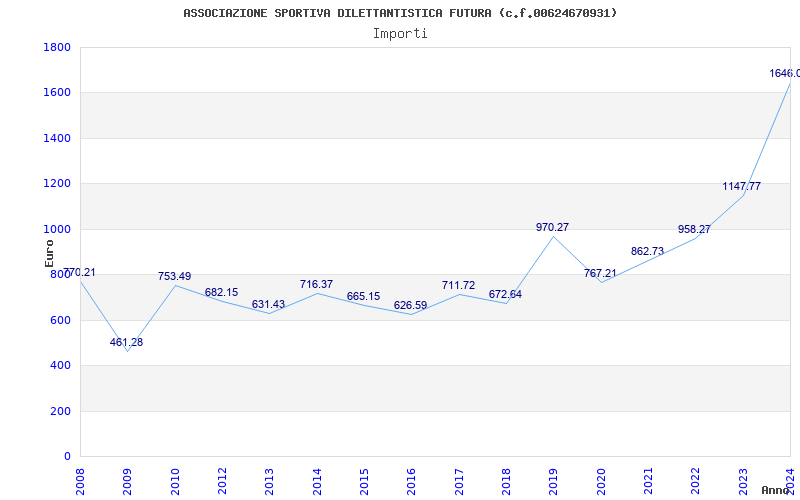The height and width of the screenshot is (500, 800).
Task: Select the 711.72 data label
Action: tap(458, 285)
